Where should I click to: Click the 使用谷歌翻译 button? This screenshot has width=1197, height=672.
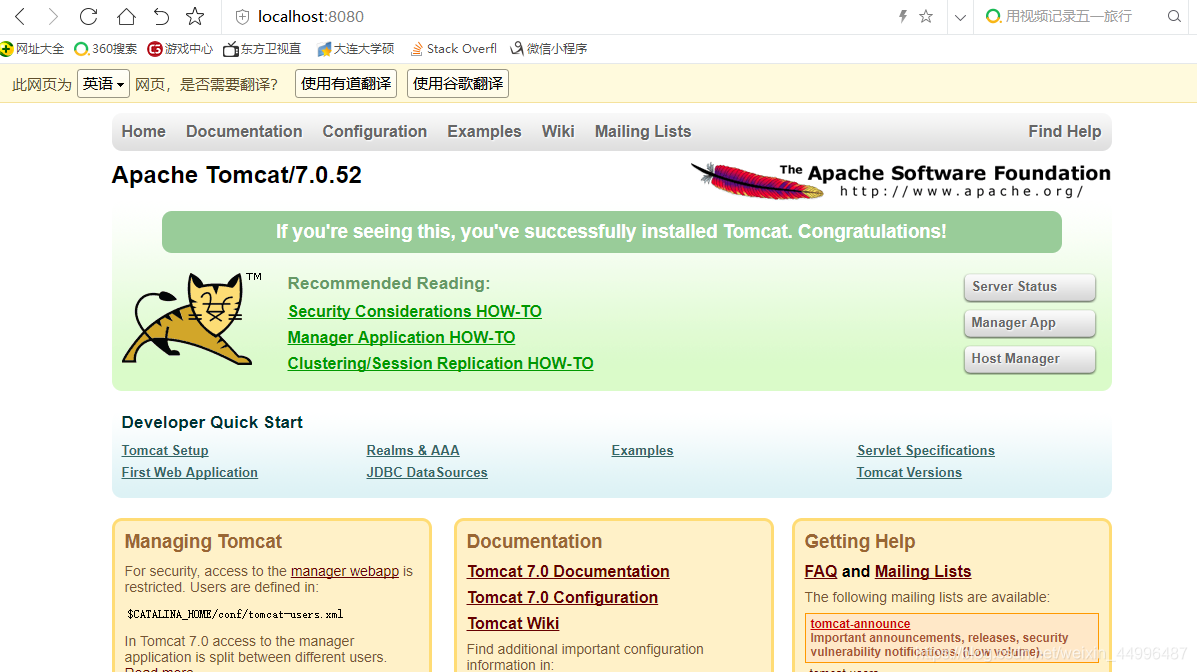(x=458, y=84)
